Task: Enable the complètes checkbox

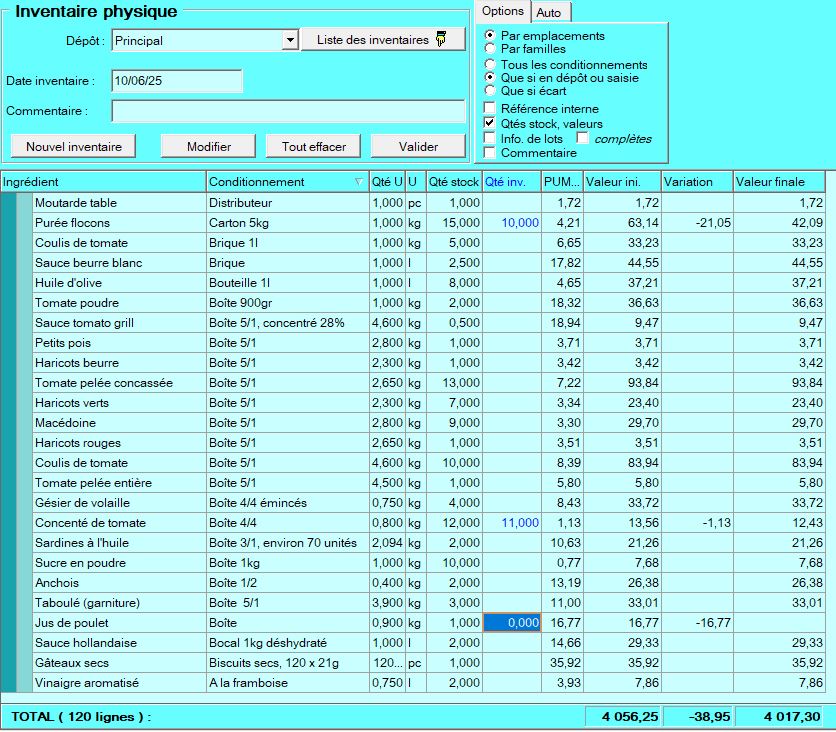Action: 583,138
